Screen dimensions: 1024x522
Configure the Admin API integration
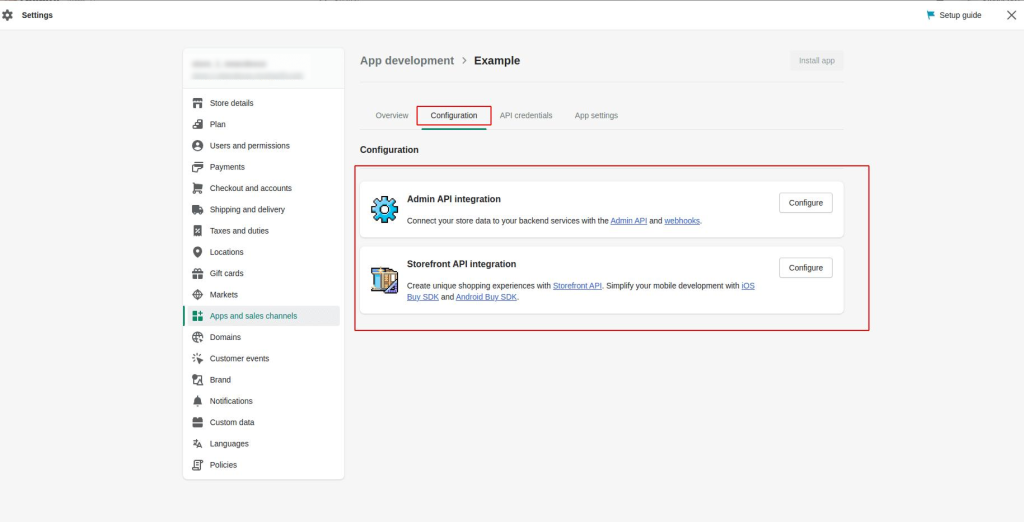(x=805, y=203)
